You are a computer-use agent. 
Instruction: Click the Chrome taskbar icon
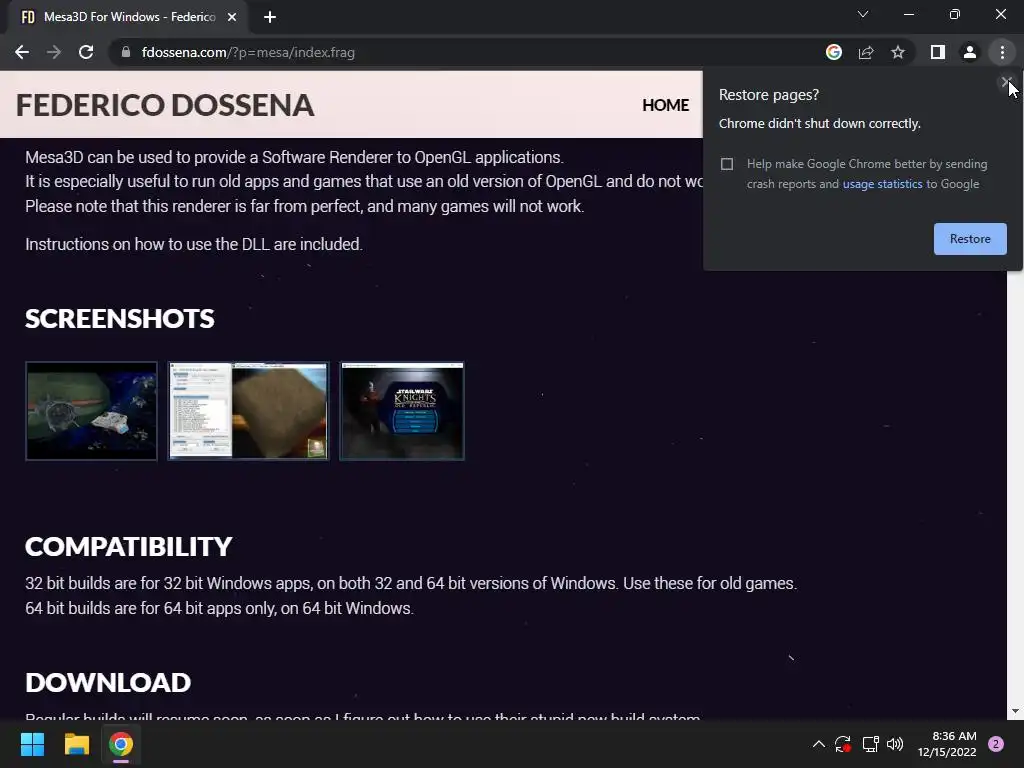pyautogui.click(x=121, y=744)
